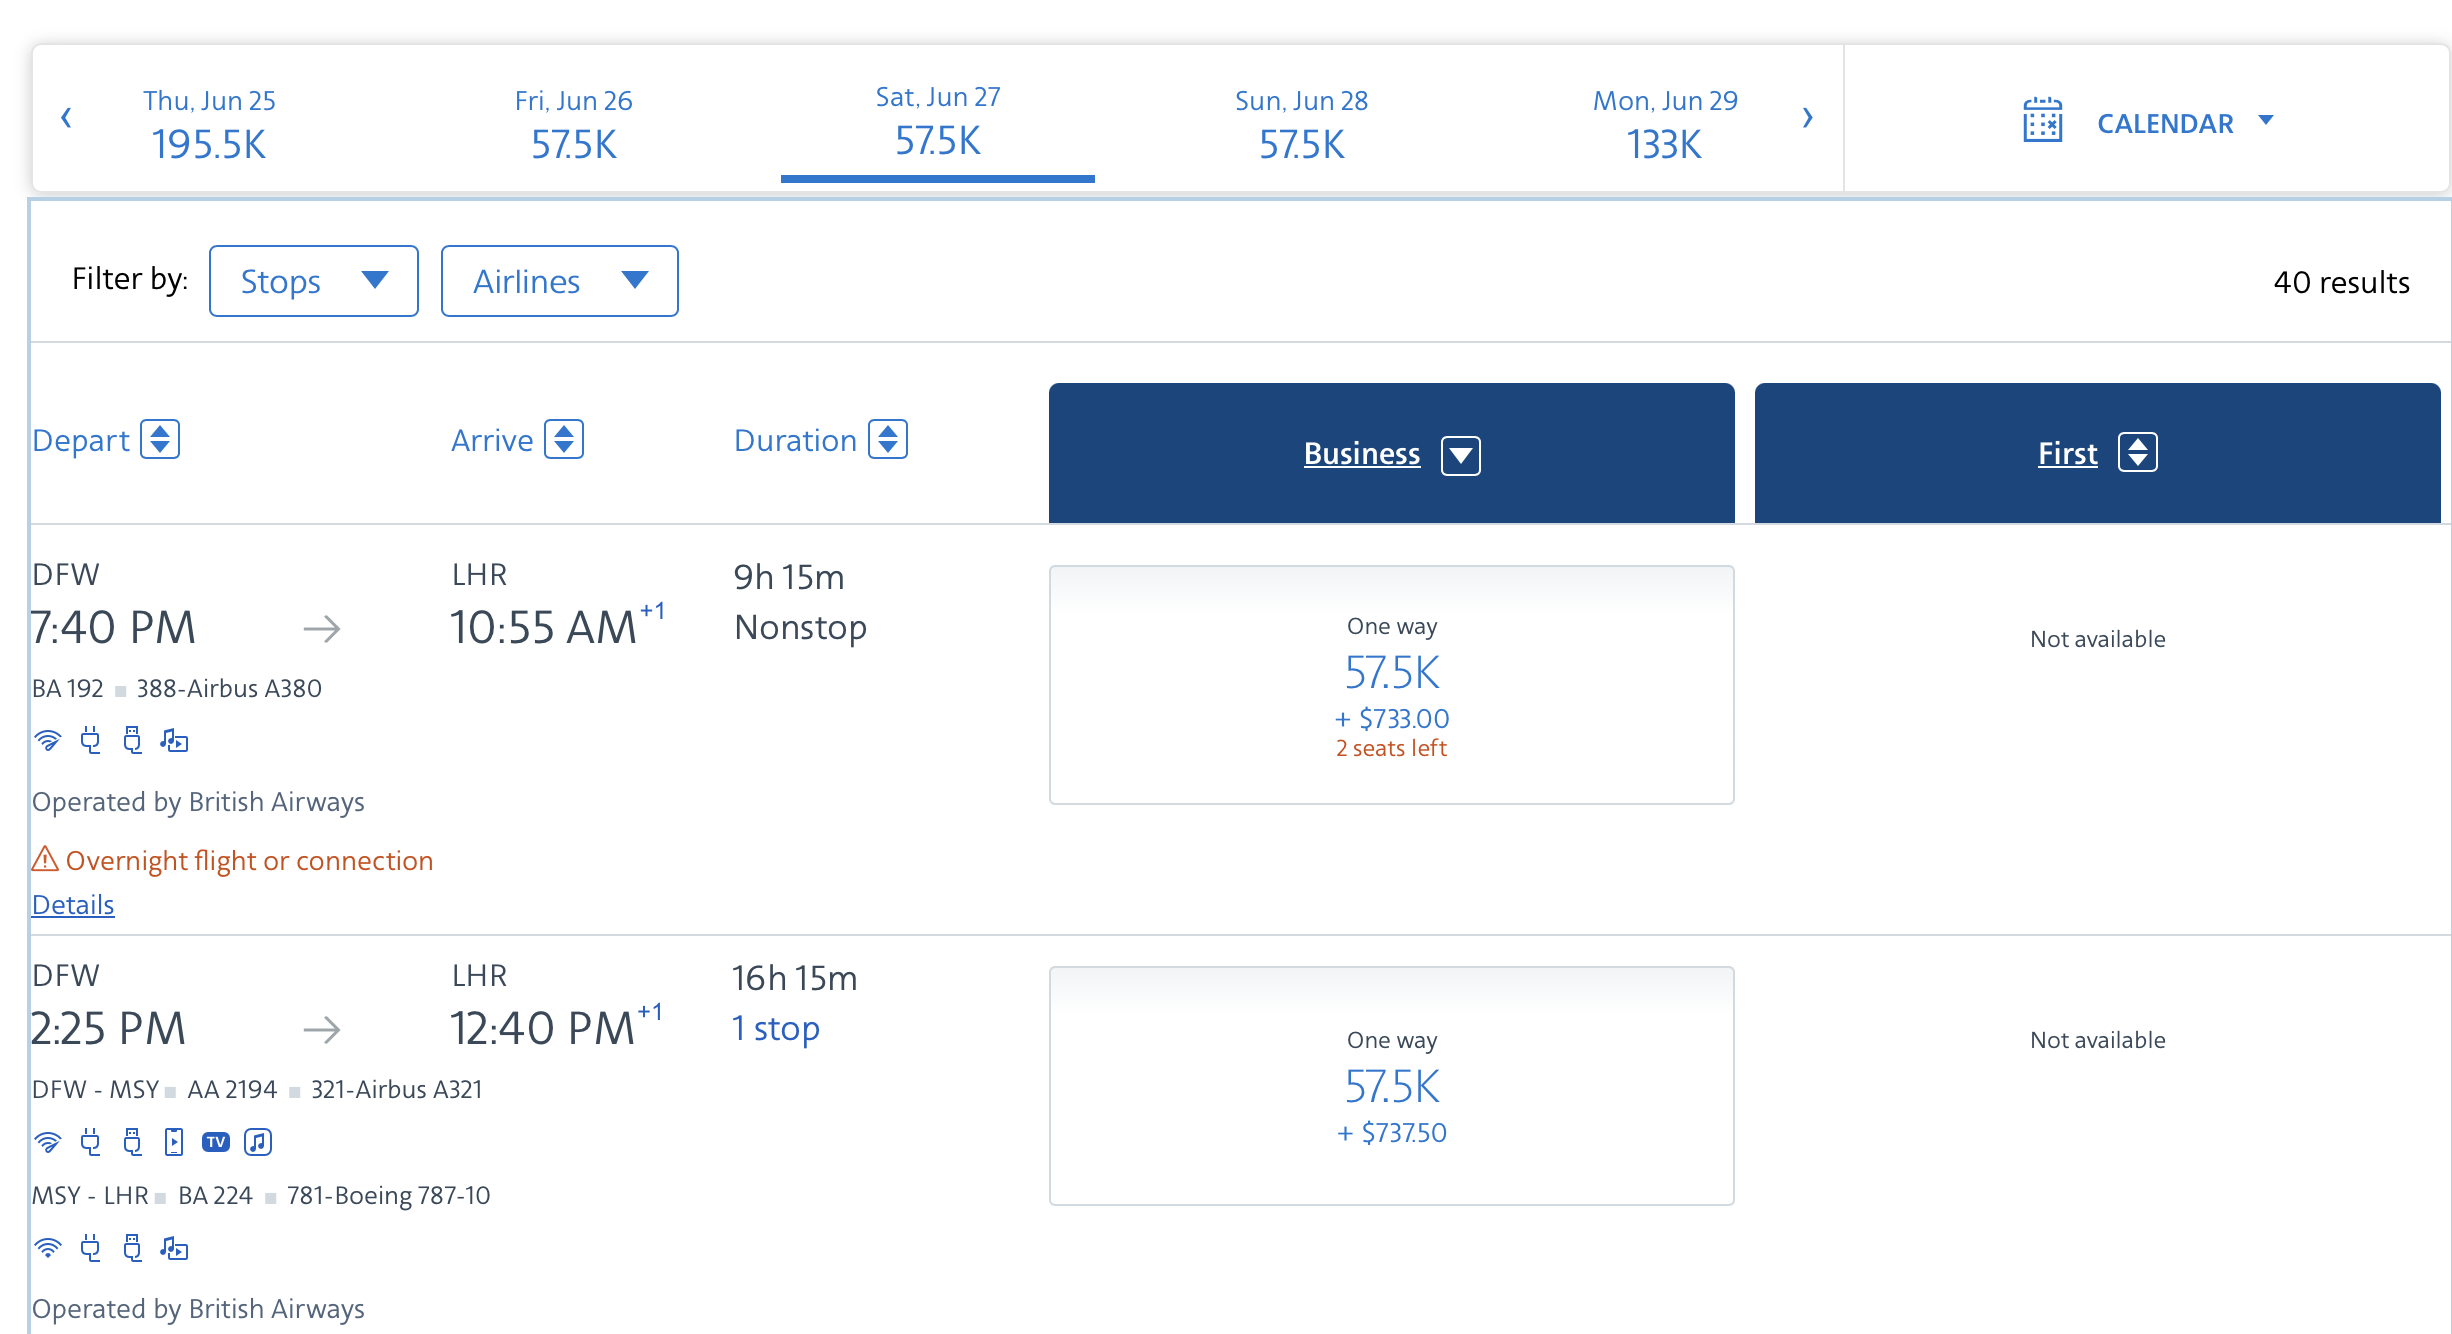2452x1334 pixels.
Task: Toggle sort by Duration
Action: [888, 440]
